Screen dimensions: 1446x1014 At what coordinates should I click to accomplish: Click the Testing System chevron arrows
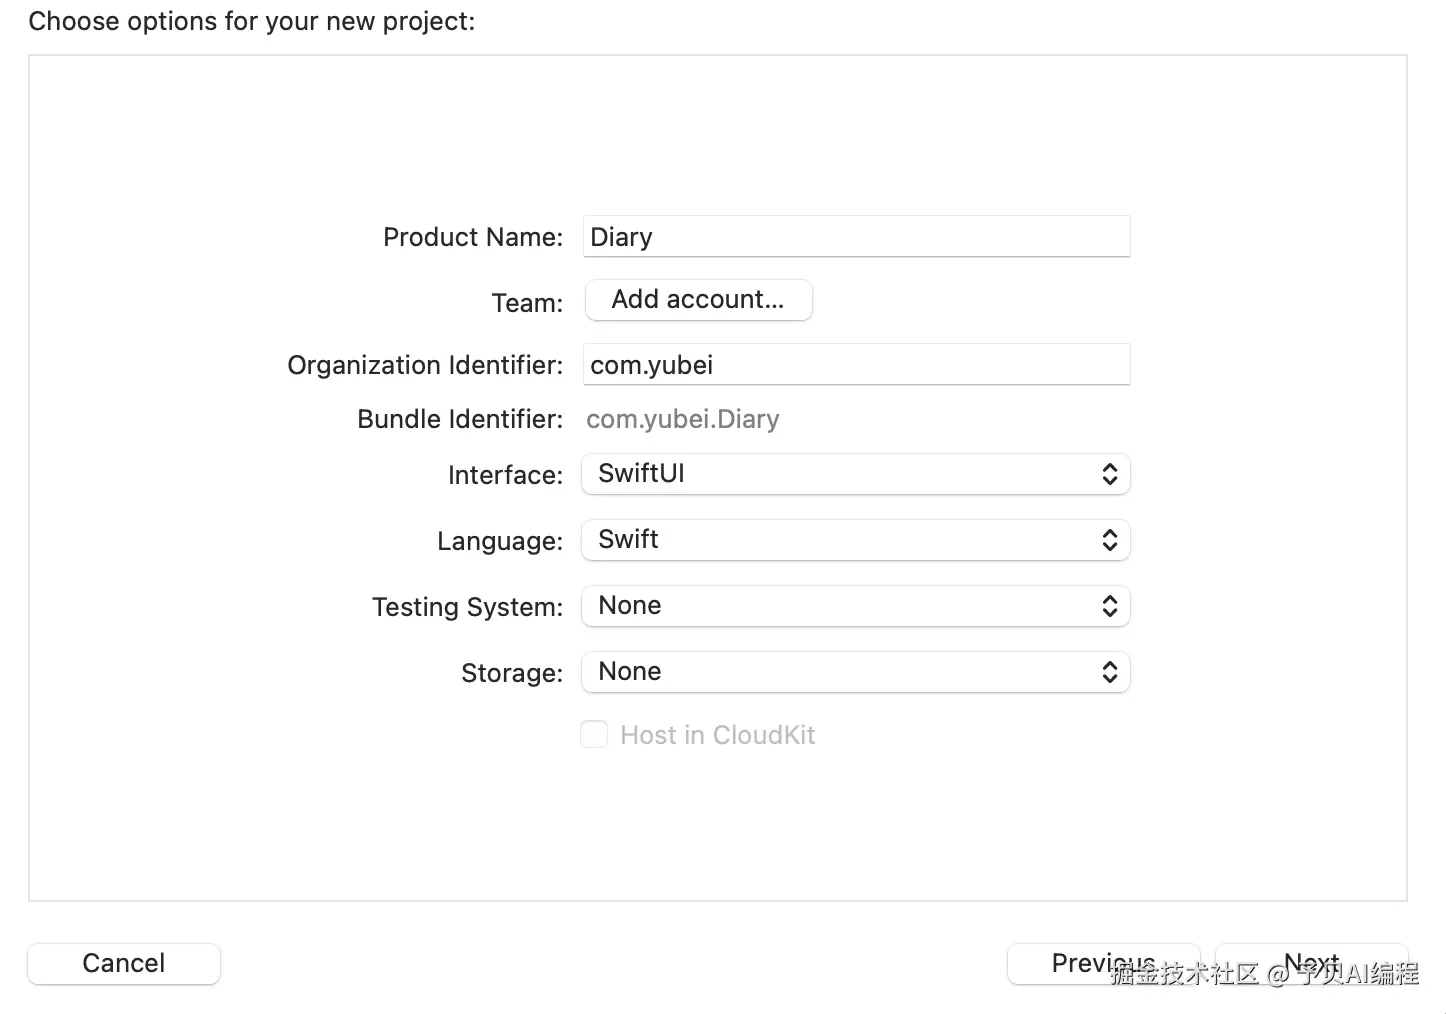tap(1109, 606)
